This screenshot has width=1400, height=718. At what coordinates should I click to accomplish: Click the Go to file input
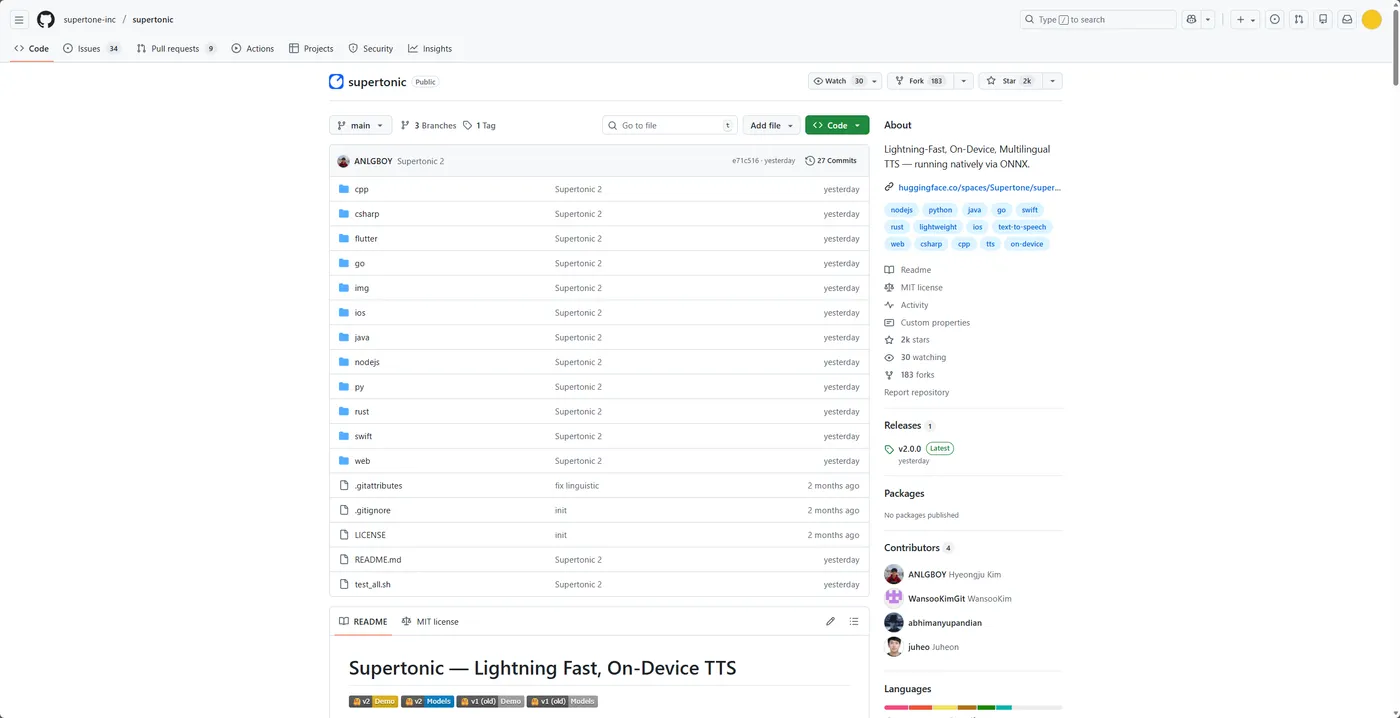point(669,125)
